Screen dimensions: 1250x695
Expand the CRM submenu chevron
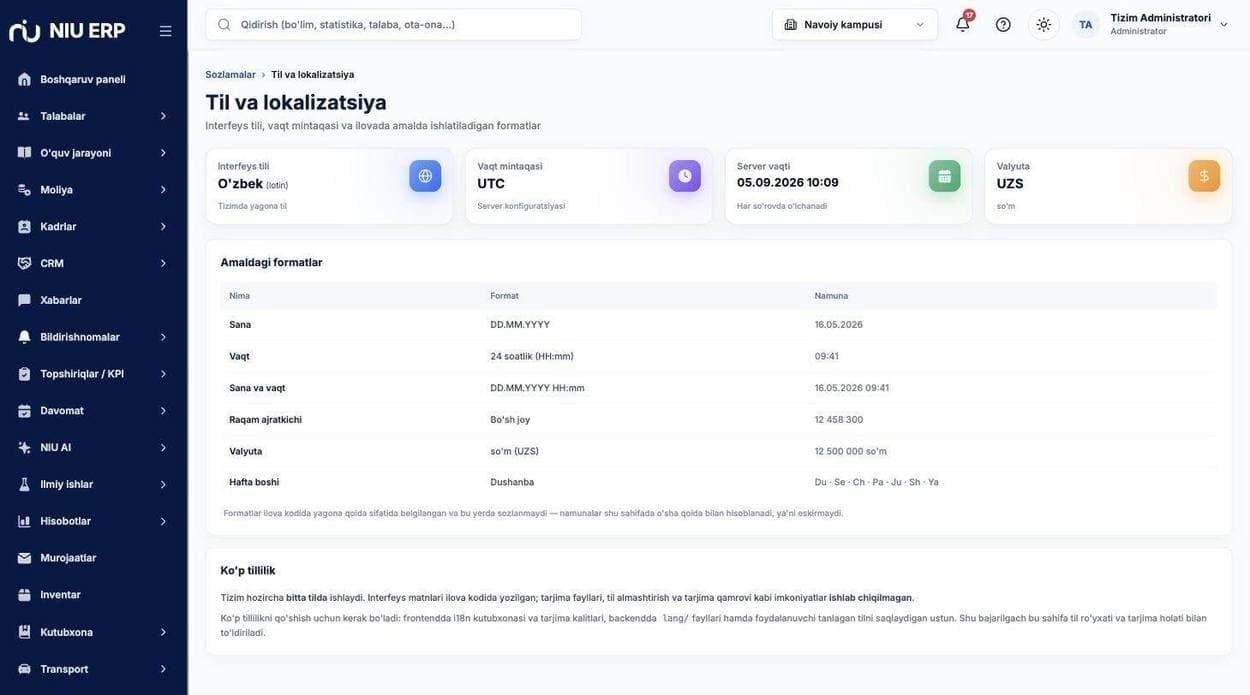(x=163, y=263)
